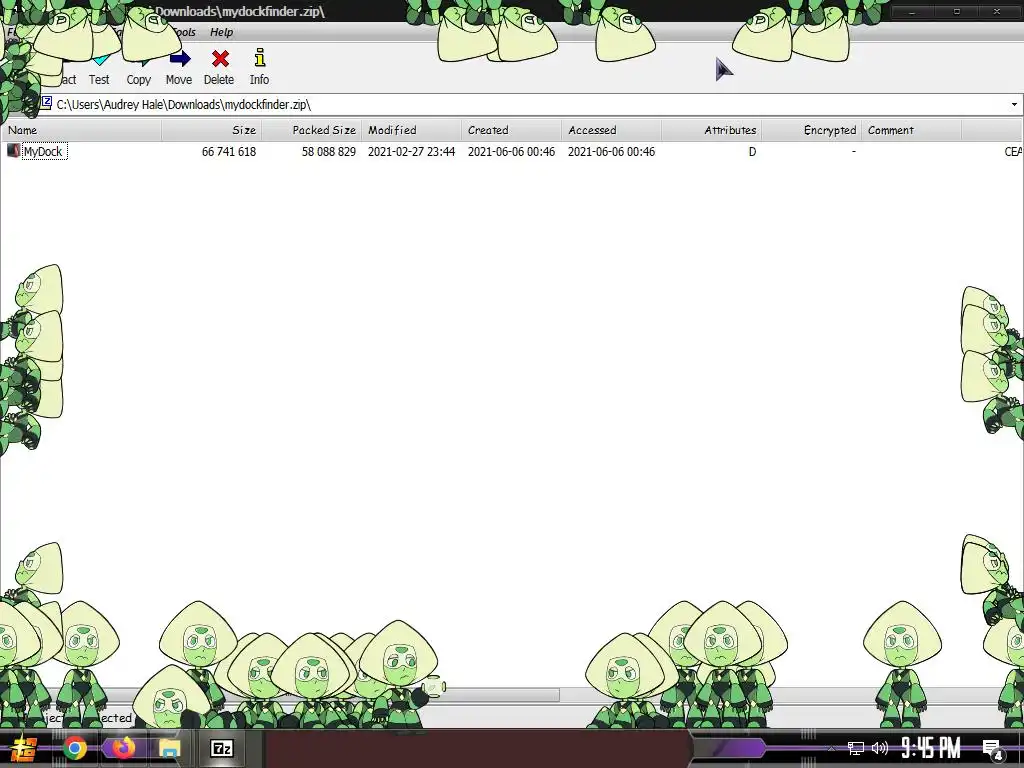Click the MyDock folder icon in the list
The height and width of the screenshot is (768, 1024).
coord(13,151)
